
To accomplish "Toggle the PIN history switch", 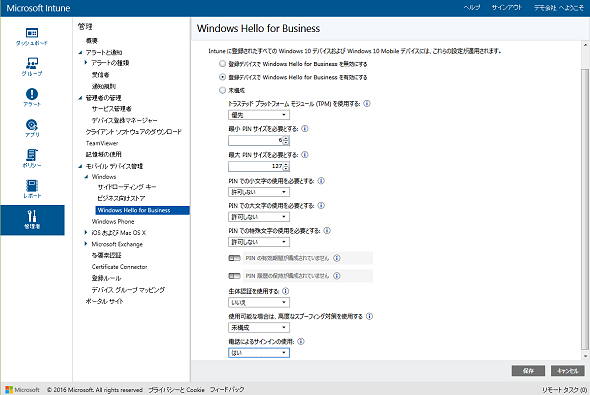I will point(234,276).
